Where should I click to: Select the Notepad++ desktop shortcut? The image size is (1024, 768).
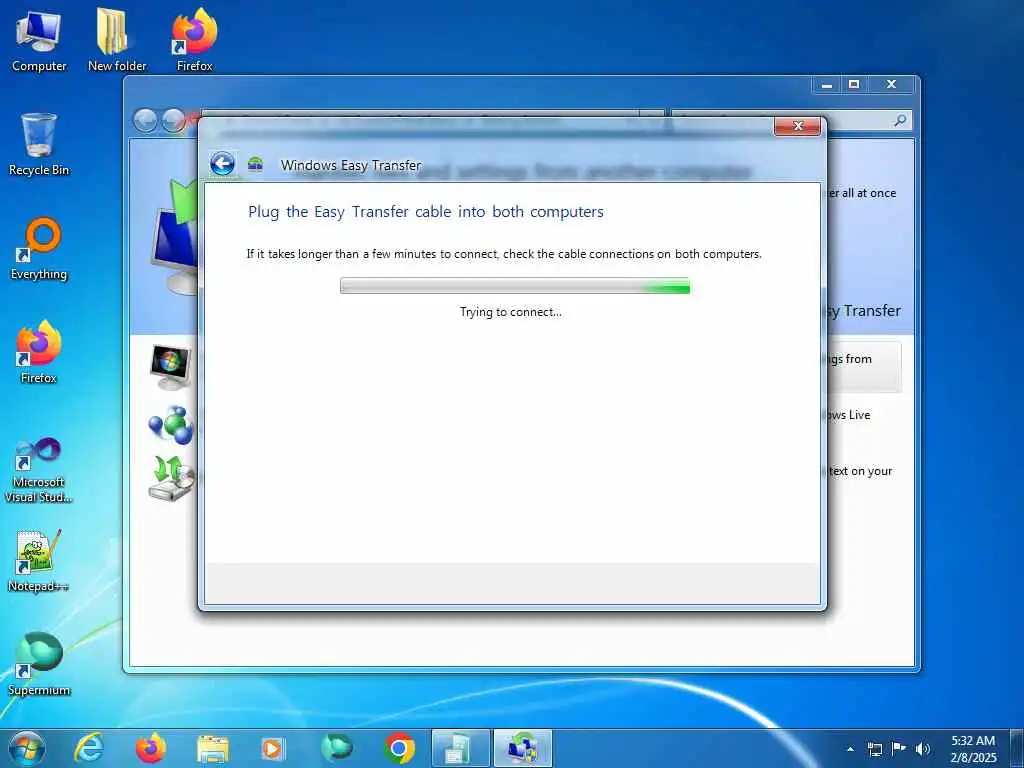click(x=39, y=561)
